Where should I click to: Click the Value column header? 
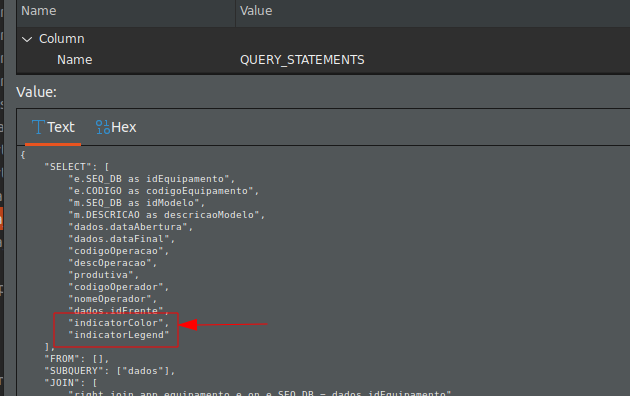pos(256,11)
